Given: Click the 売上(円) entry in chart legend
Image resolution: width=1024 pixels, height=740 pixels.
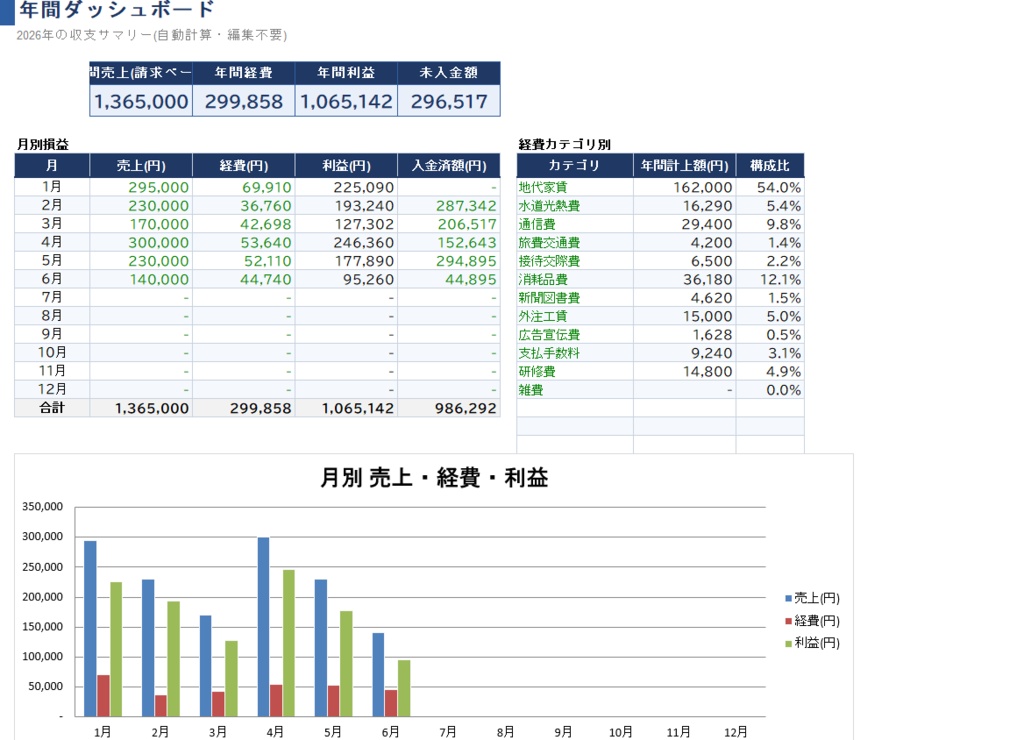Looking at the screenshot, I should [x=812, y=598].
